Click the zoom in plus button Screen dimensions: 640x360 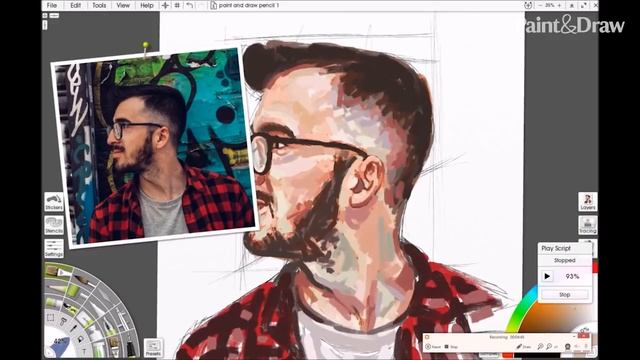click(559, 5)
